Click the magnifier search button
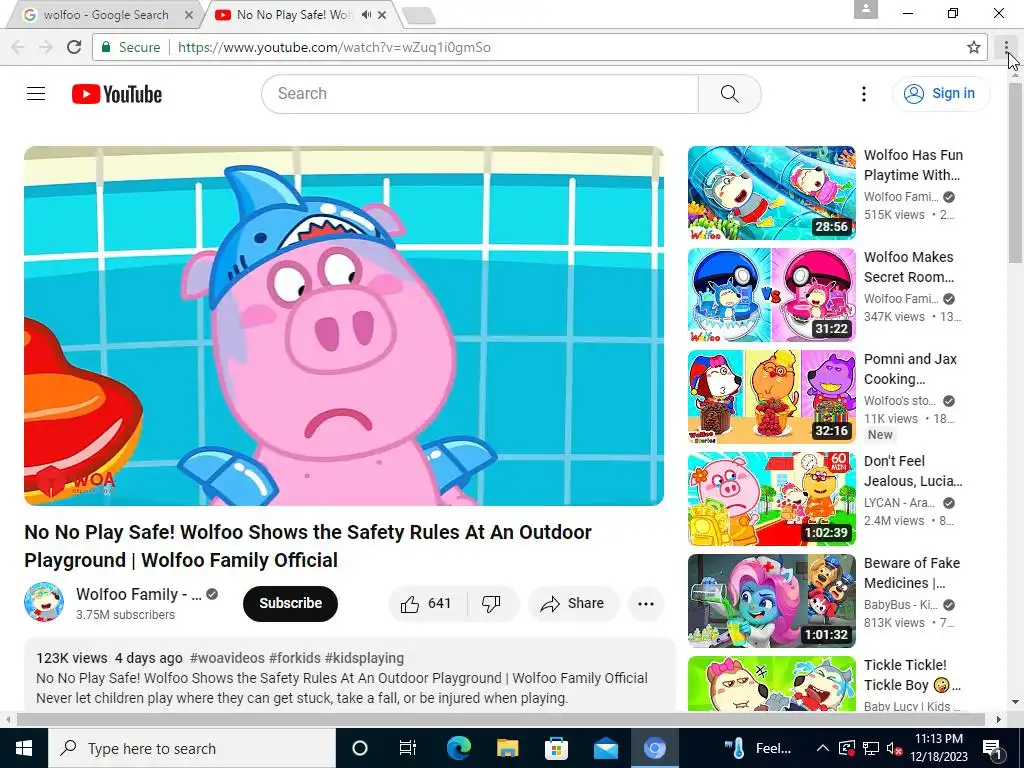This screenshot has width=1024, height=768. 729,94
